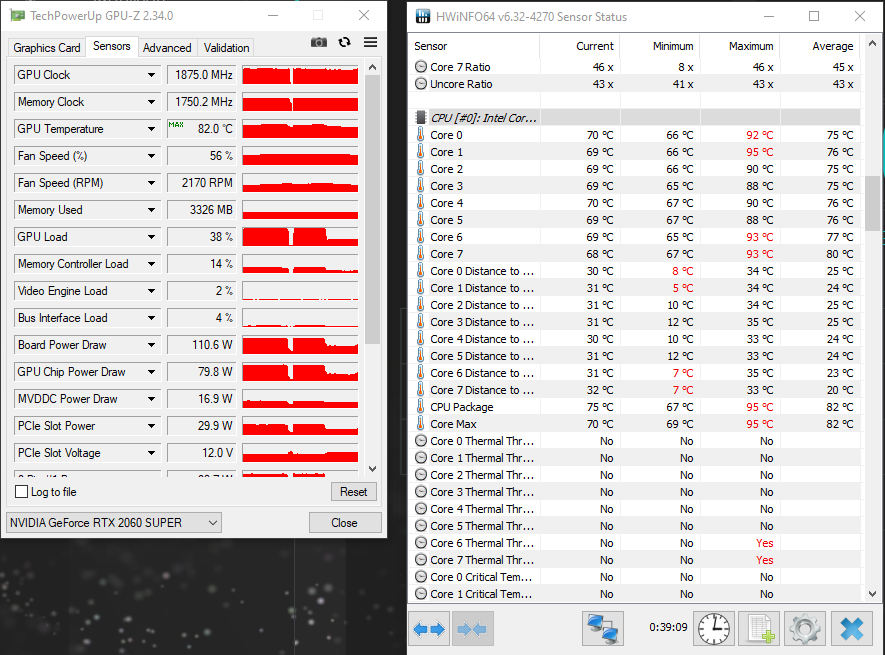Screen dimensions: 885x655
Task: Click the Maximum column header in HWiNFO
Action: click(740, 46)
